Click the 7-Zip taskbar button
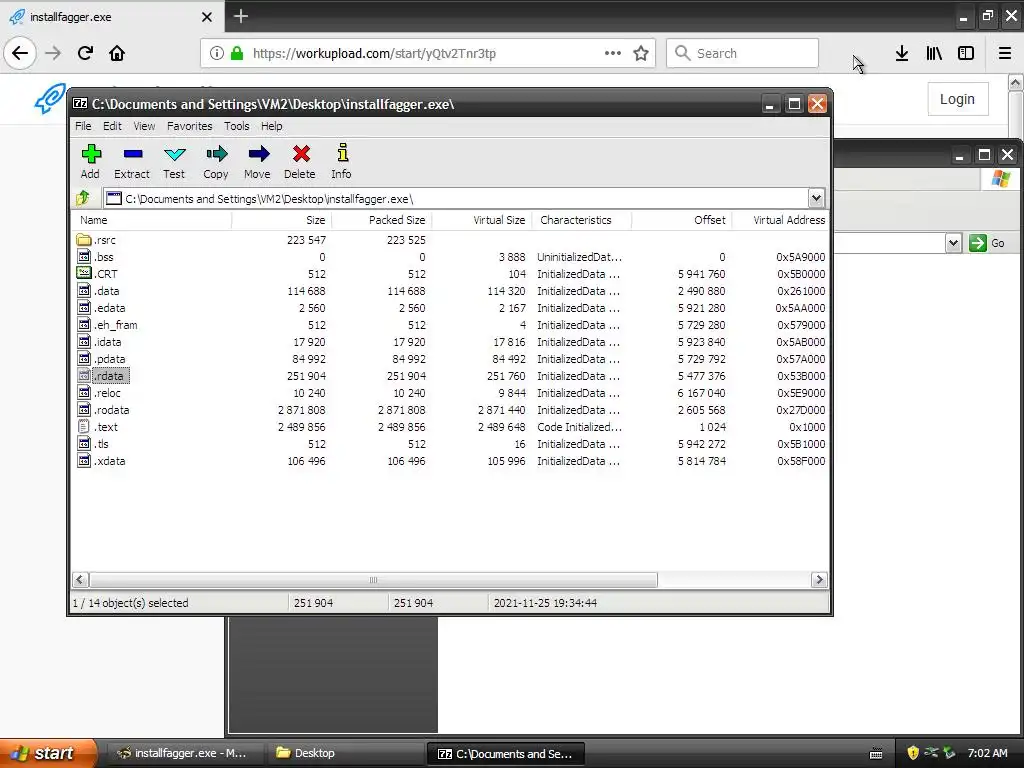Image resolution: width=1024 pixels, height=768 pixels. [505, 753]
